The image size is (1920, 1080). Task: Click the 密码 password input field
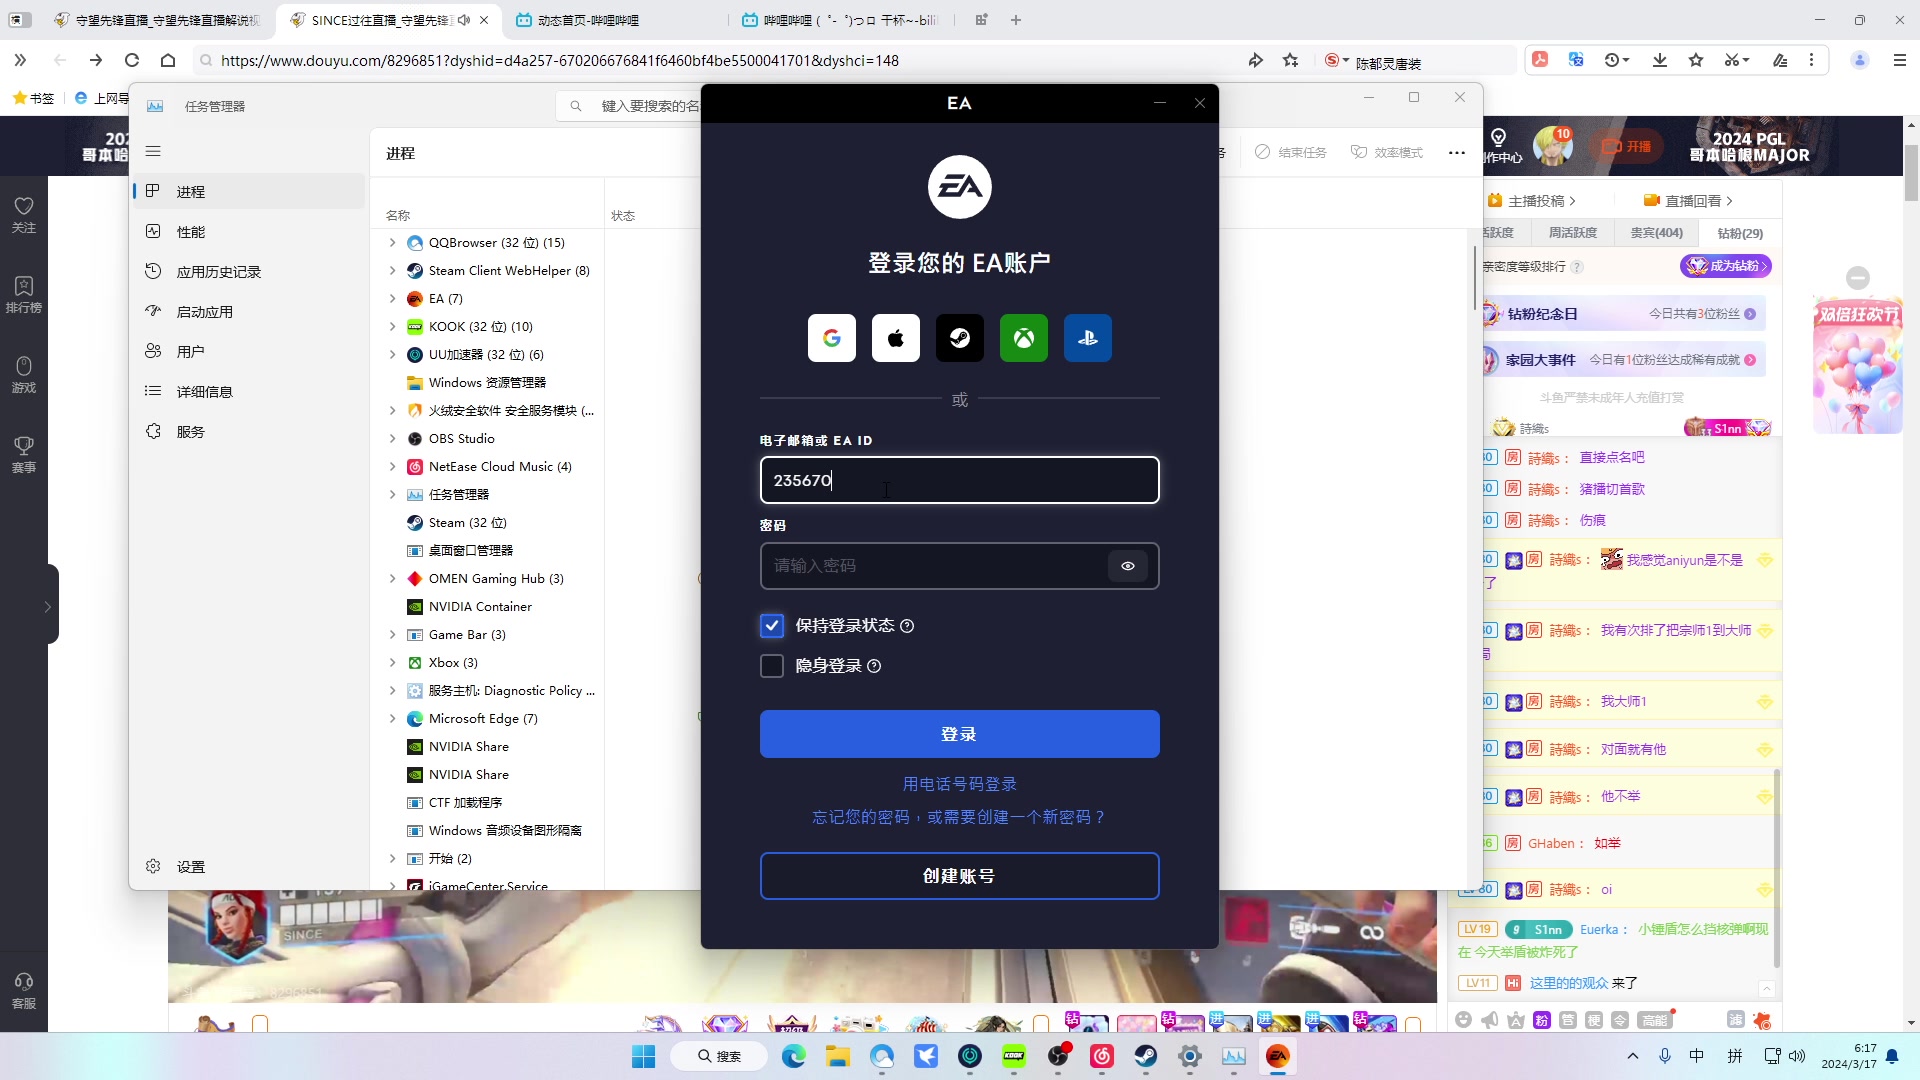click(930, 566)
